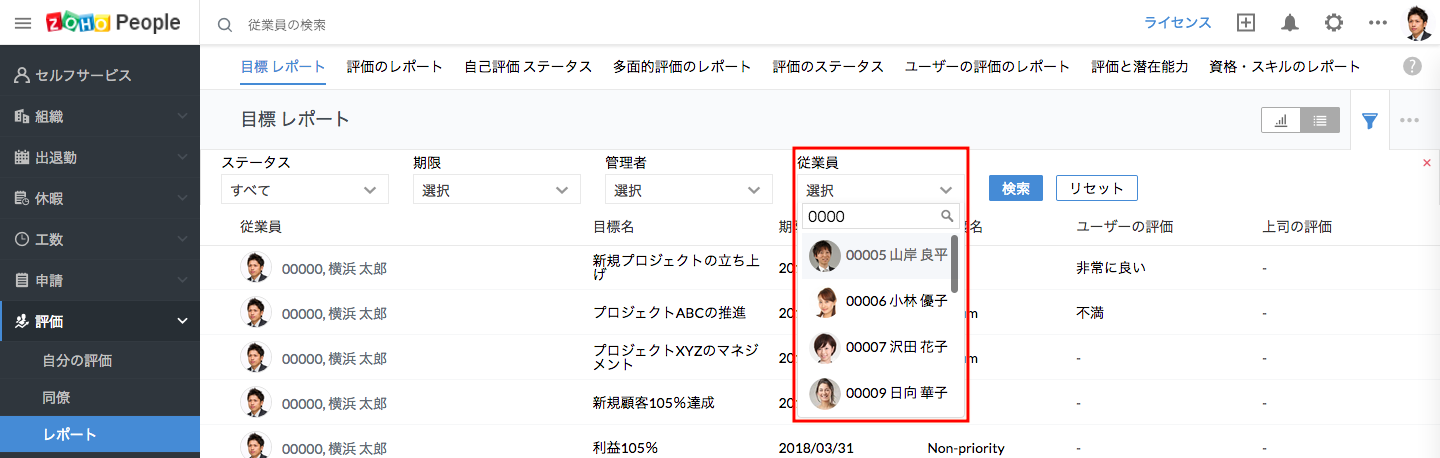Select employee 00009 日向 華子
Screen dimensions: 1440x458
[876, 393]
